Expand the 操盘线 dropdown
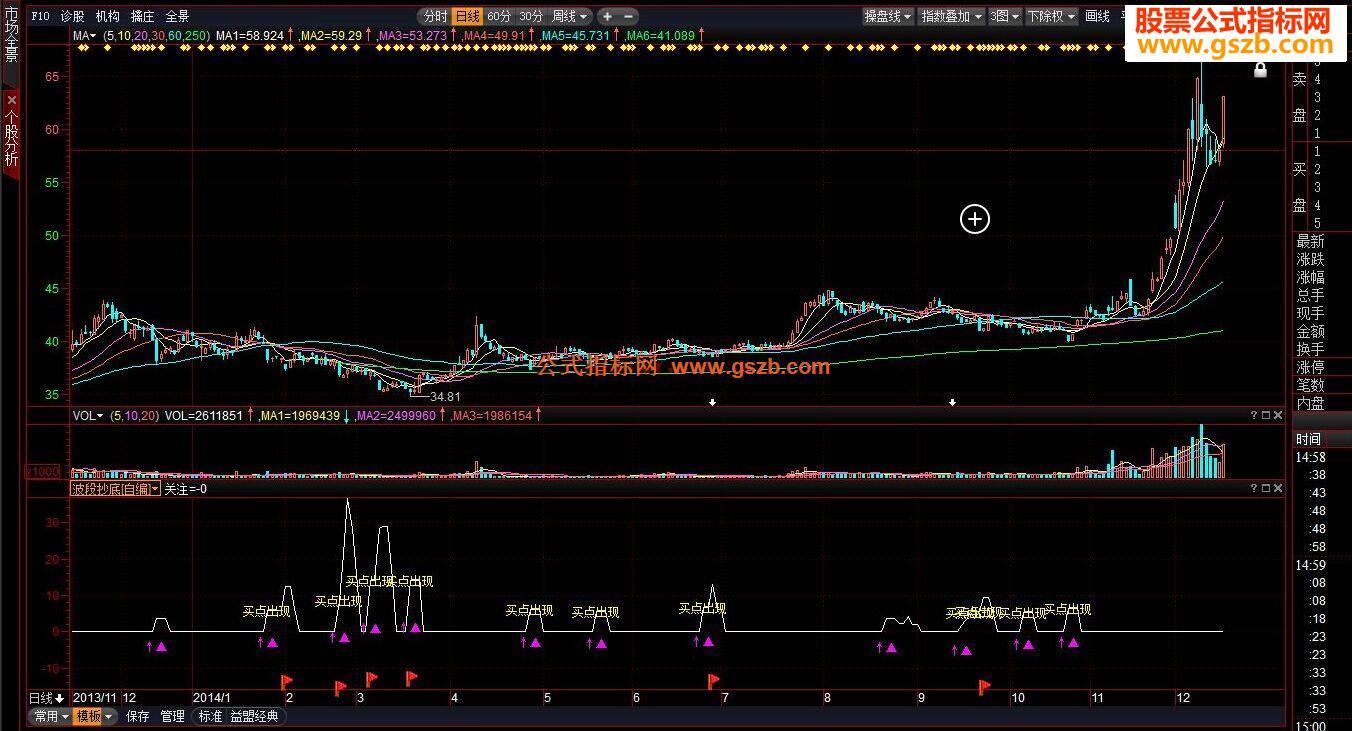Image resolution: width=1352 pixels, height=731 pixels. (888, 16)
